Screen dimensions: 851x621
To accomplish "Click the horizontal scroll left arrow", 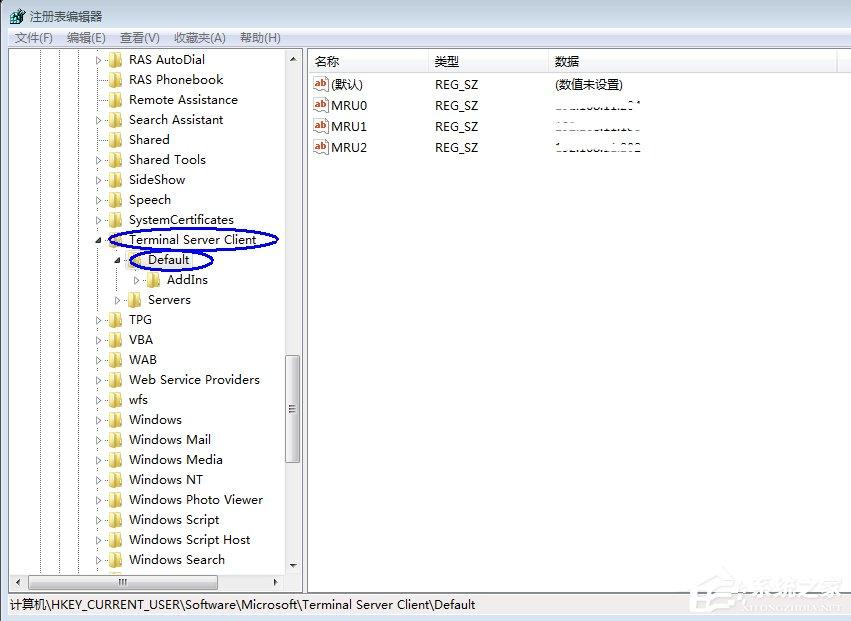I will click(x=18, y=582).
